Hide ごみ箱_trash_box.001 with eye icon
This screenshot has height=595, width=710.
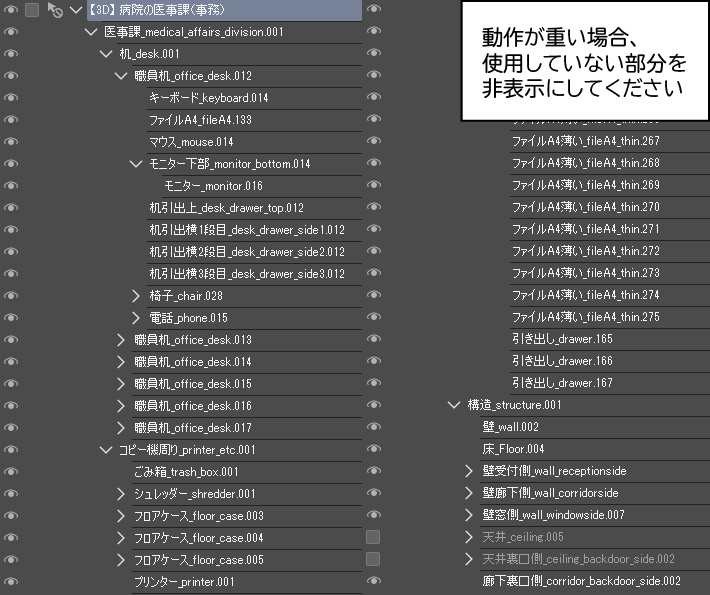pyautogui.click(x=11, y=471)
